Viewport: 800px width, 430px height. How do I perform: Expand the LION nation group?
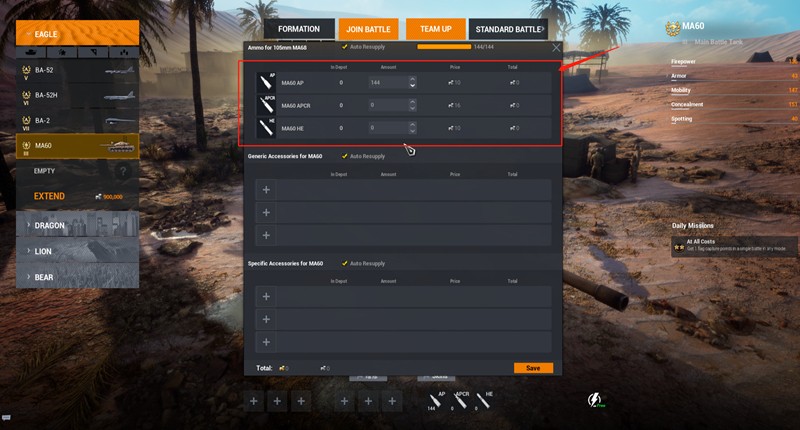(78, 251)
